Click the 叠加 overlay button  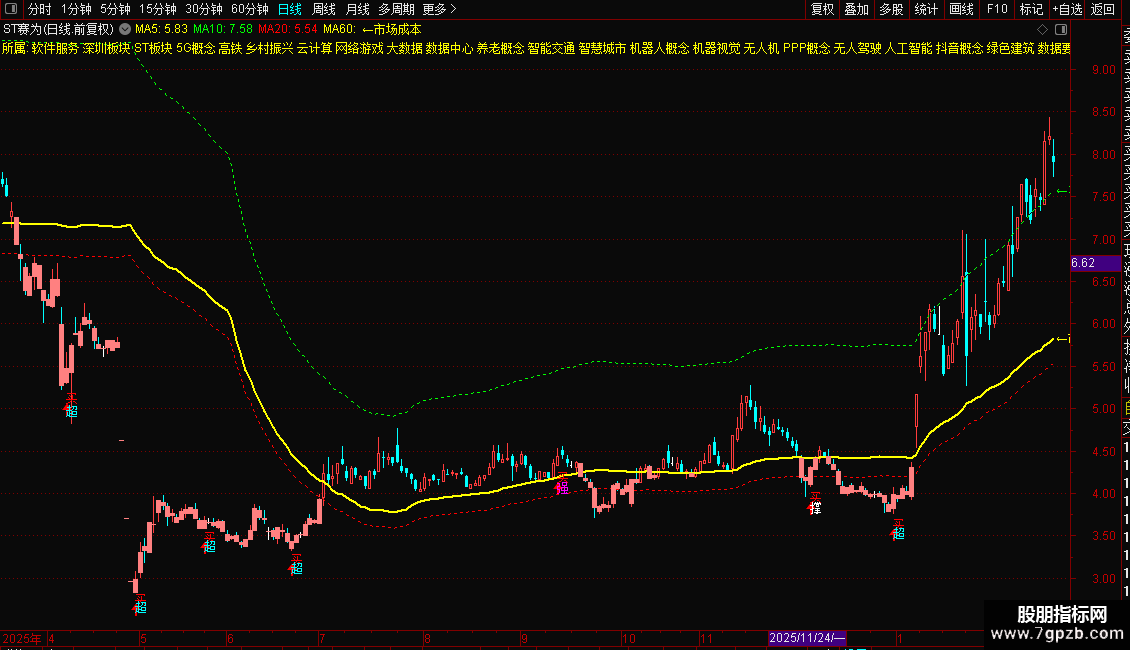857,9
